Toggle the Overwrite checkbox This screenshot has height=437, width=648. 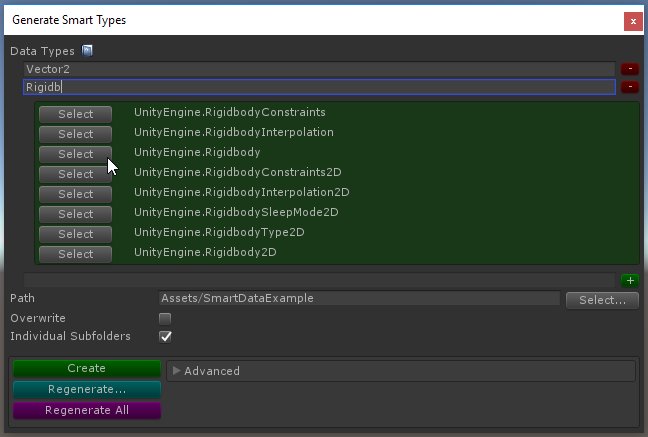165,318
